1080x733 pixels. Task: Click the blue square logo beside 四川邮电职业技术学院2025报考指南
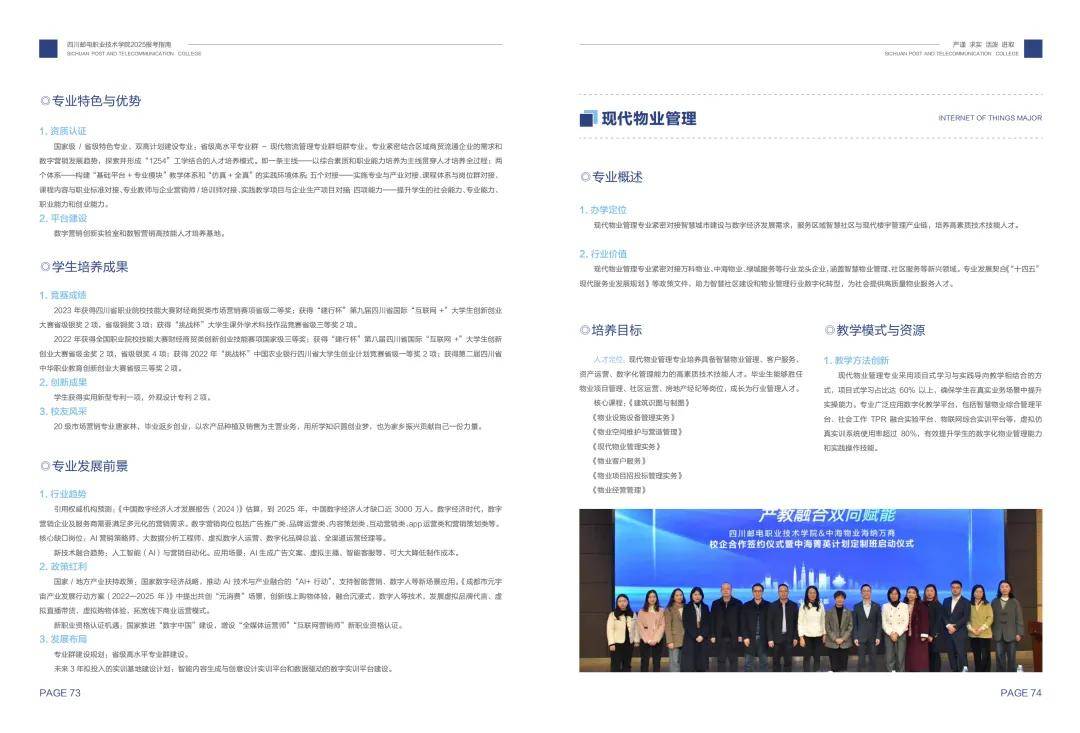point(48,49)
